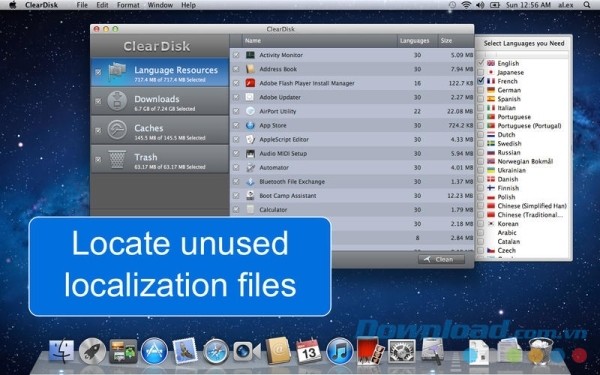The image size is (600, 375).
Task: Open the Window menu
Action: click(x=160, y=5)
